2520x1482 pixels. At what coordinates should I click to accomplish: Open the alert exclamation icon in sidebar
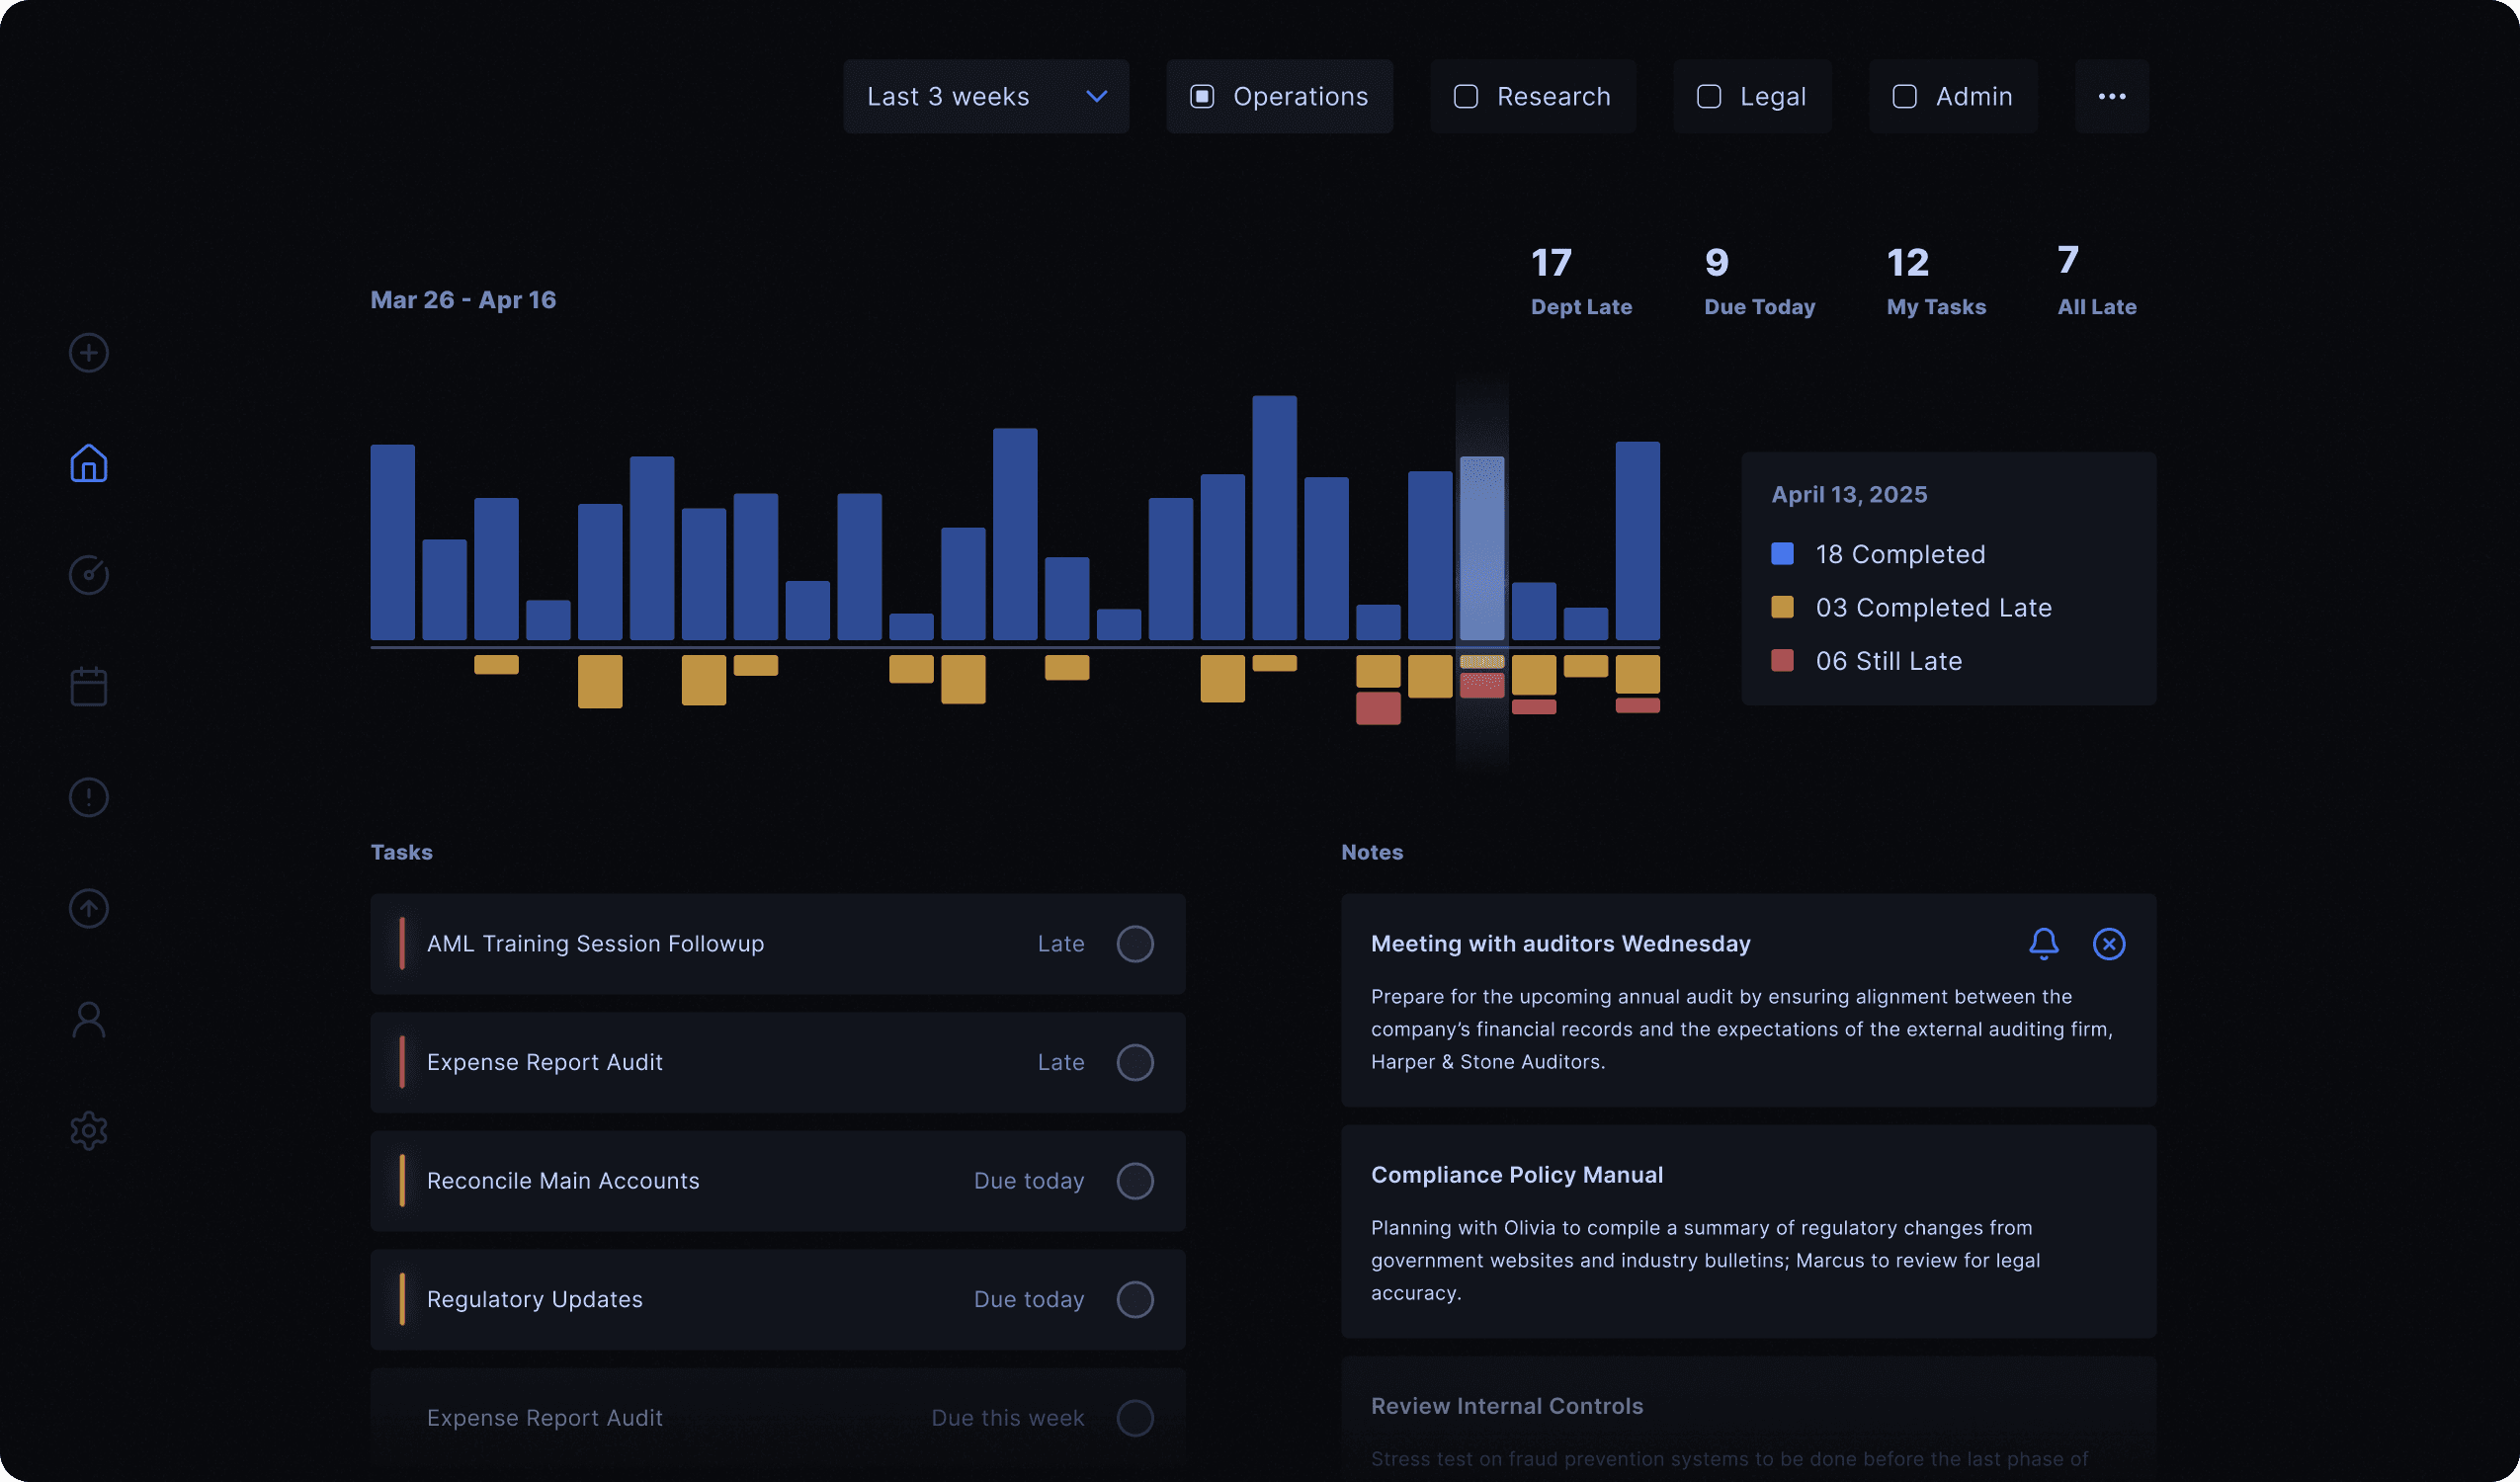click(89, 797)
